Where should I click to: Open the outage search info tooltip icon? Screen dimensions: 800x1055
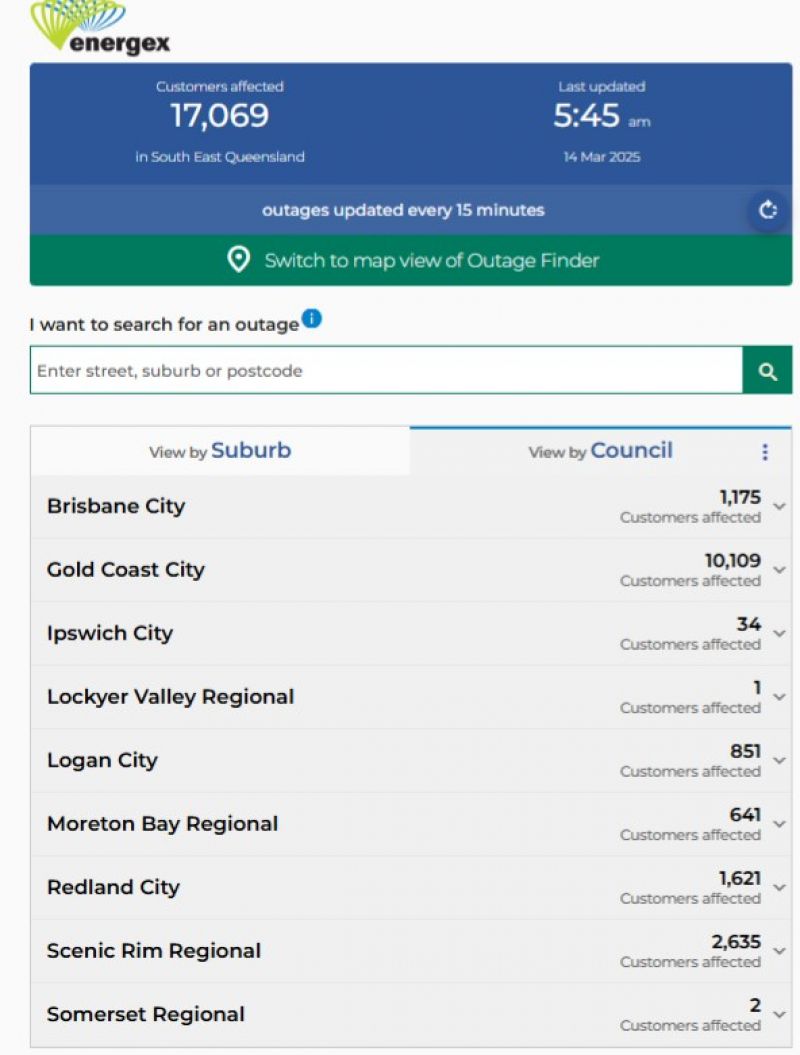tap(311, 317)
